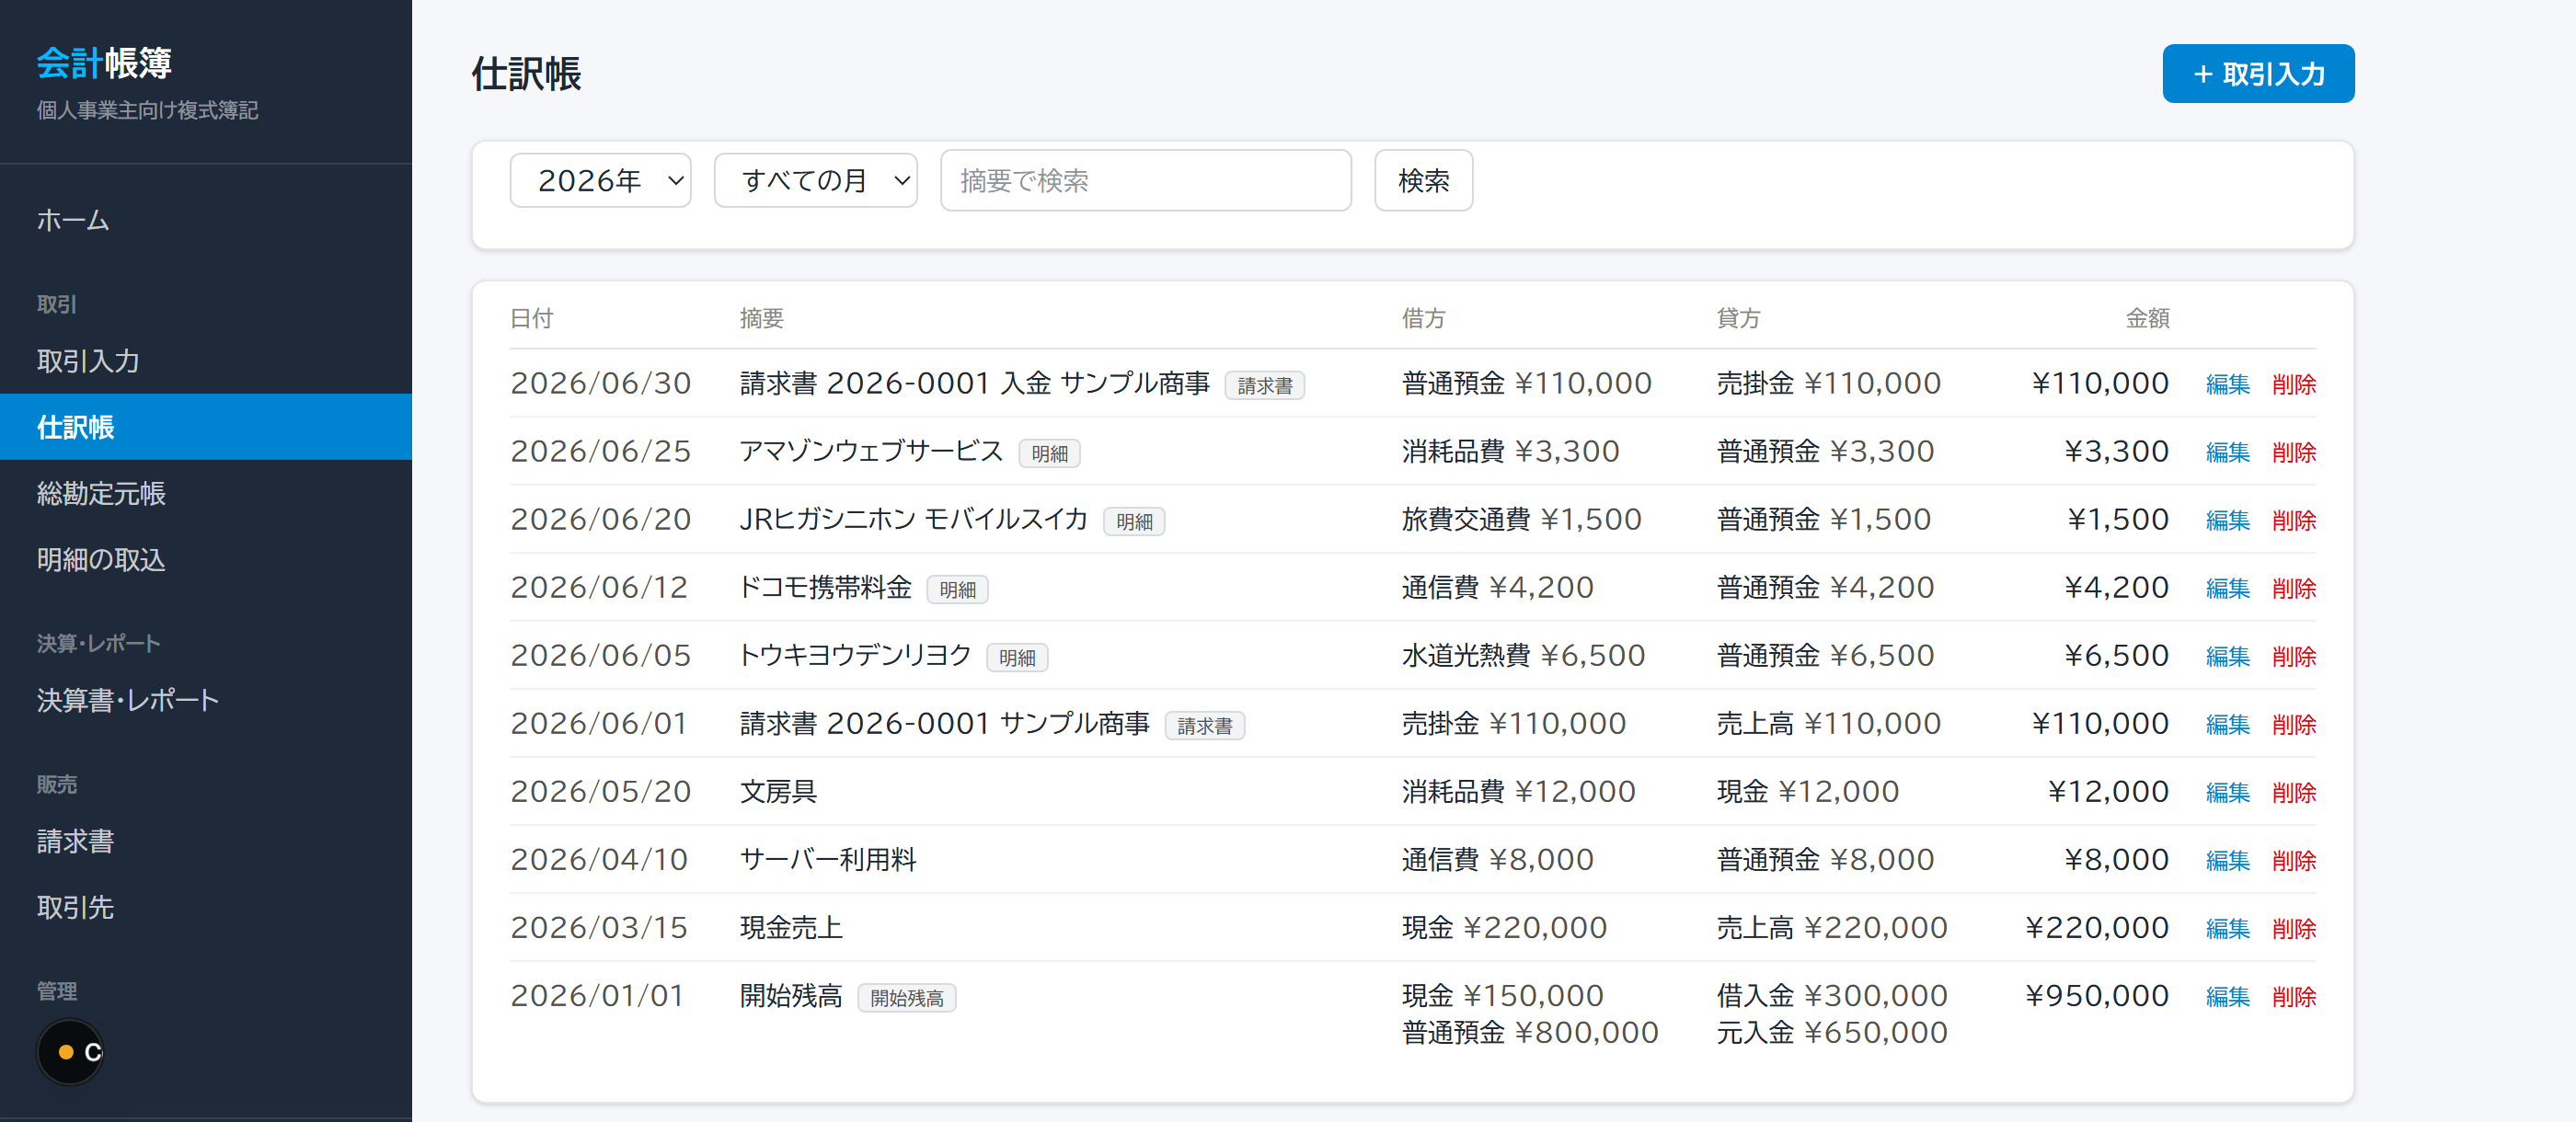
Task: Click the 請求書 tag on the 2026/06/30 row
Action: (1264, 385)
